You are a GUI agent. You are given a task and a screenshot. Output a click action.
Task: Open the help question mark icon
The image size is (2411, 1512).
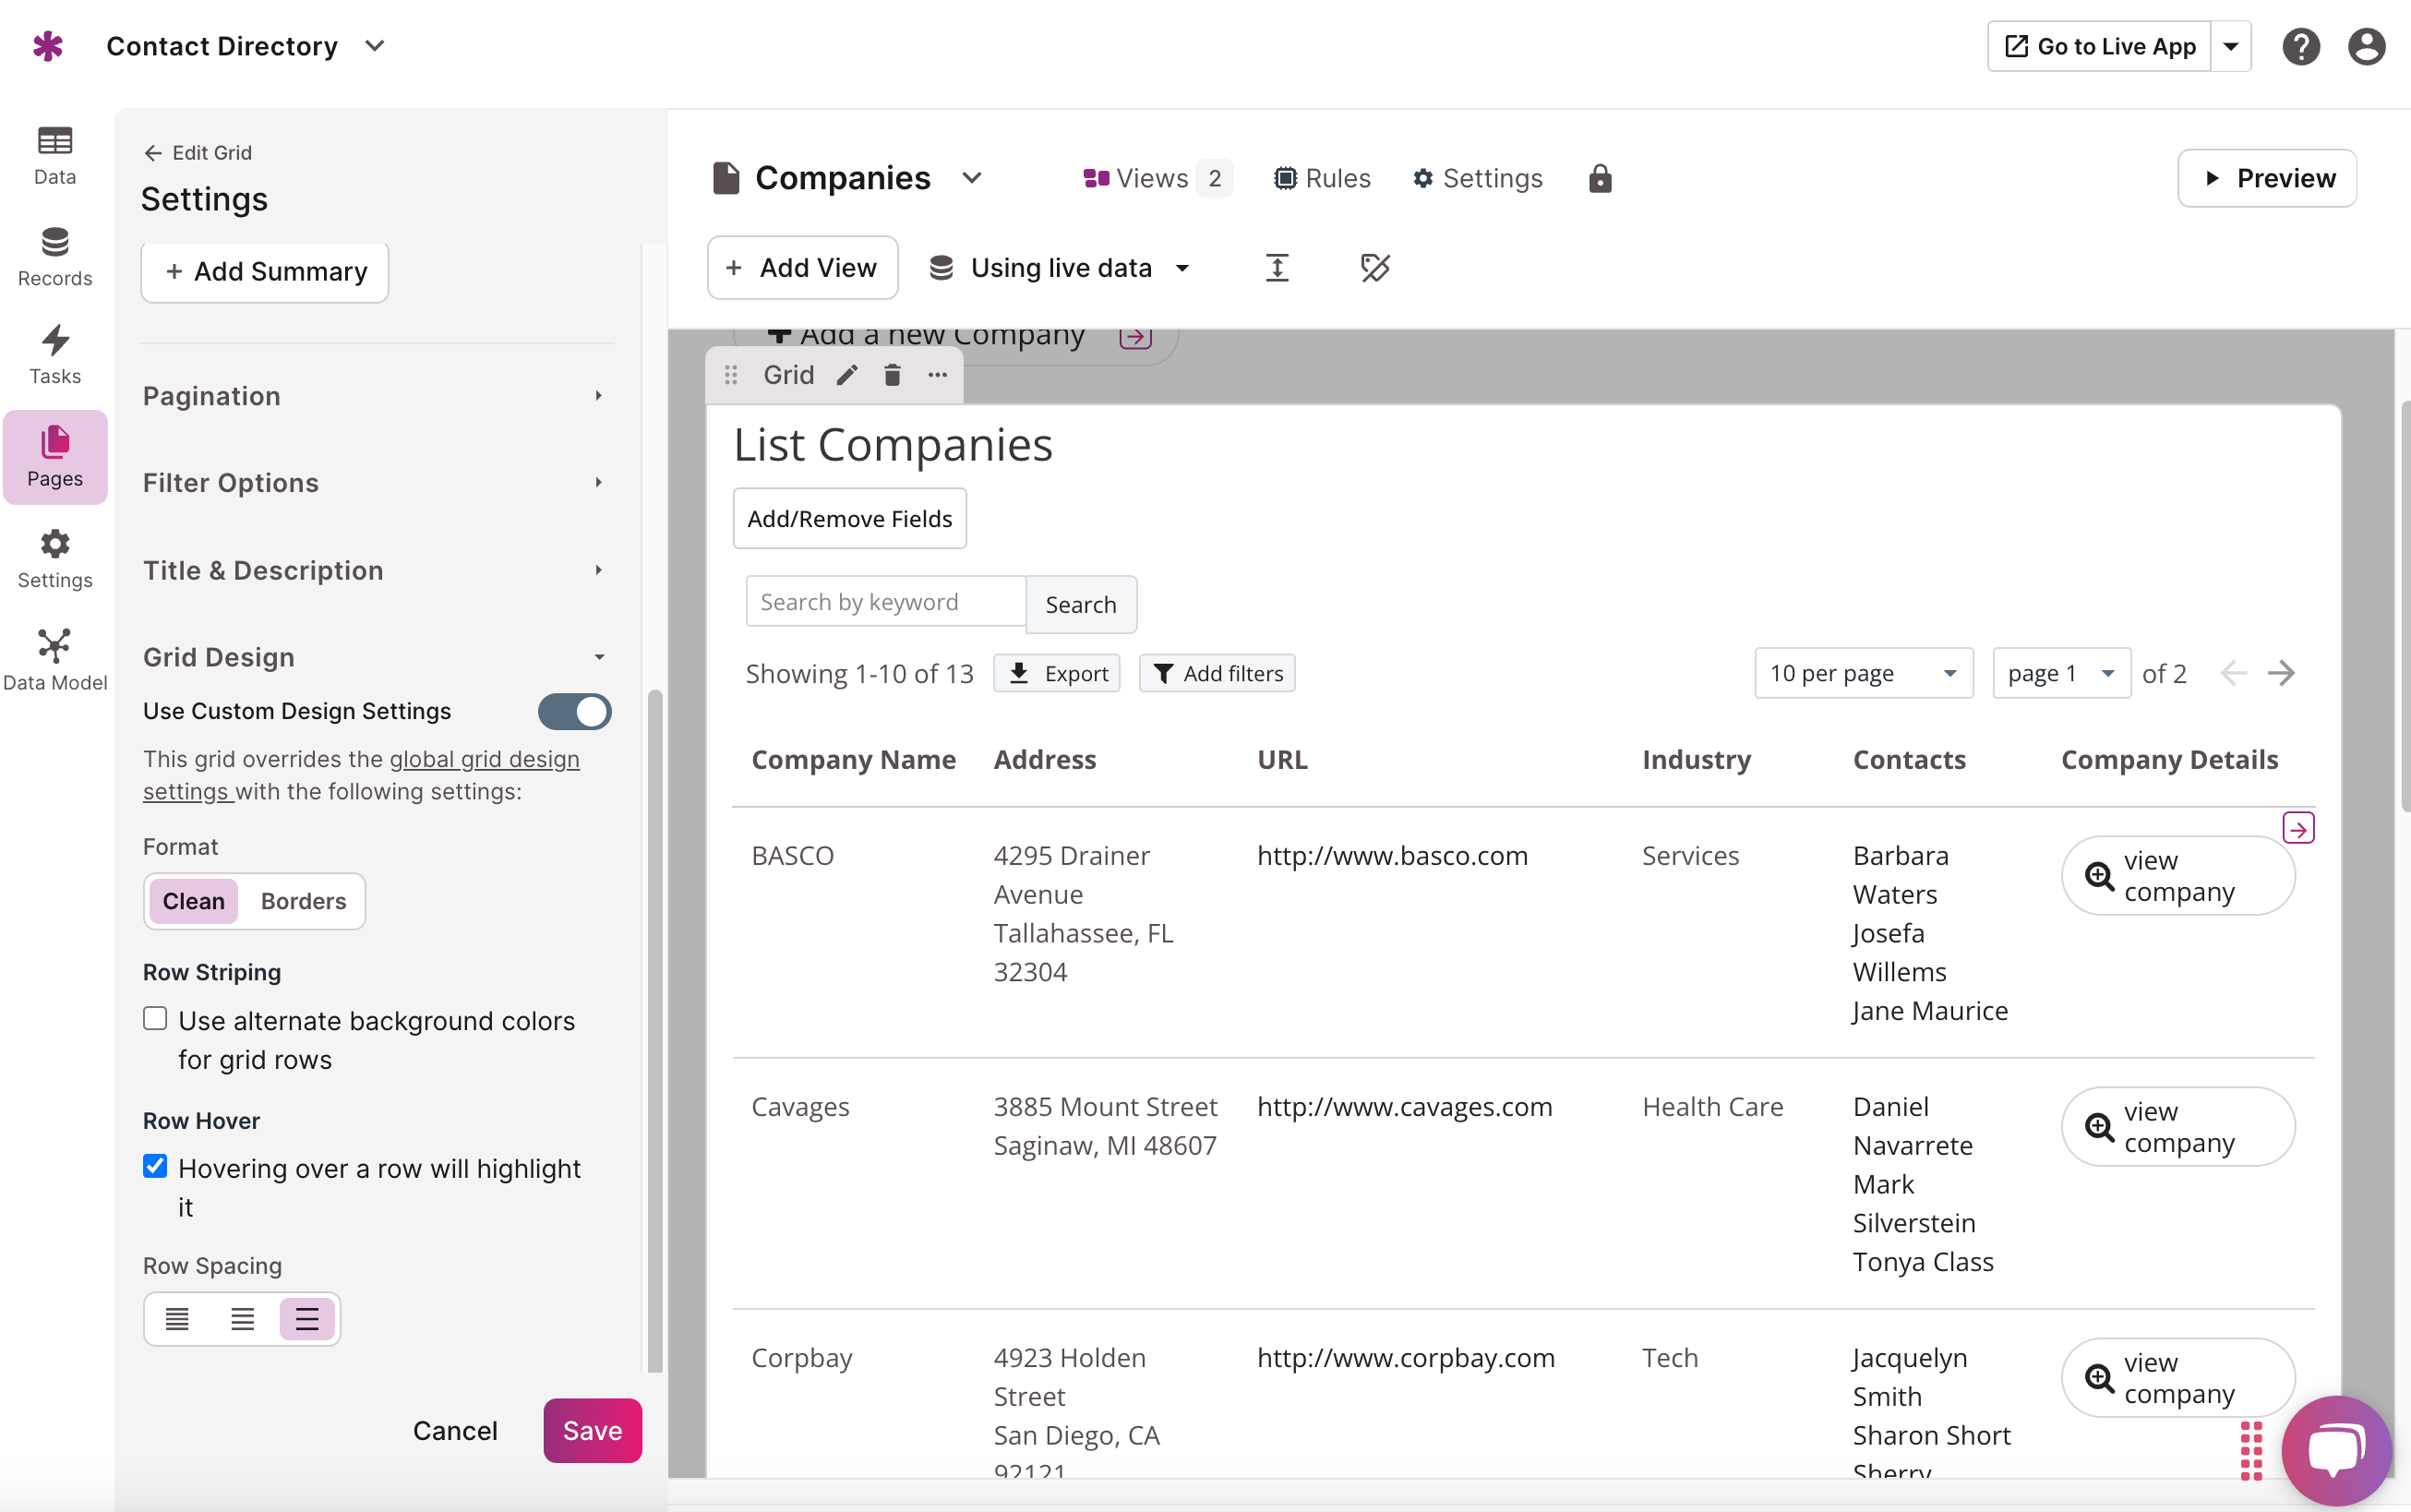pos(2300,46)
